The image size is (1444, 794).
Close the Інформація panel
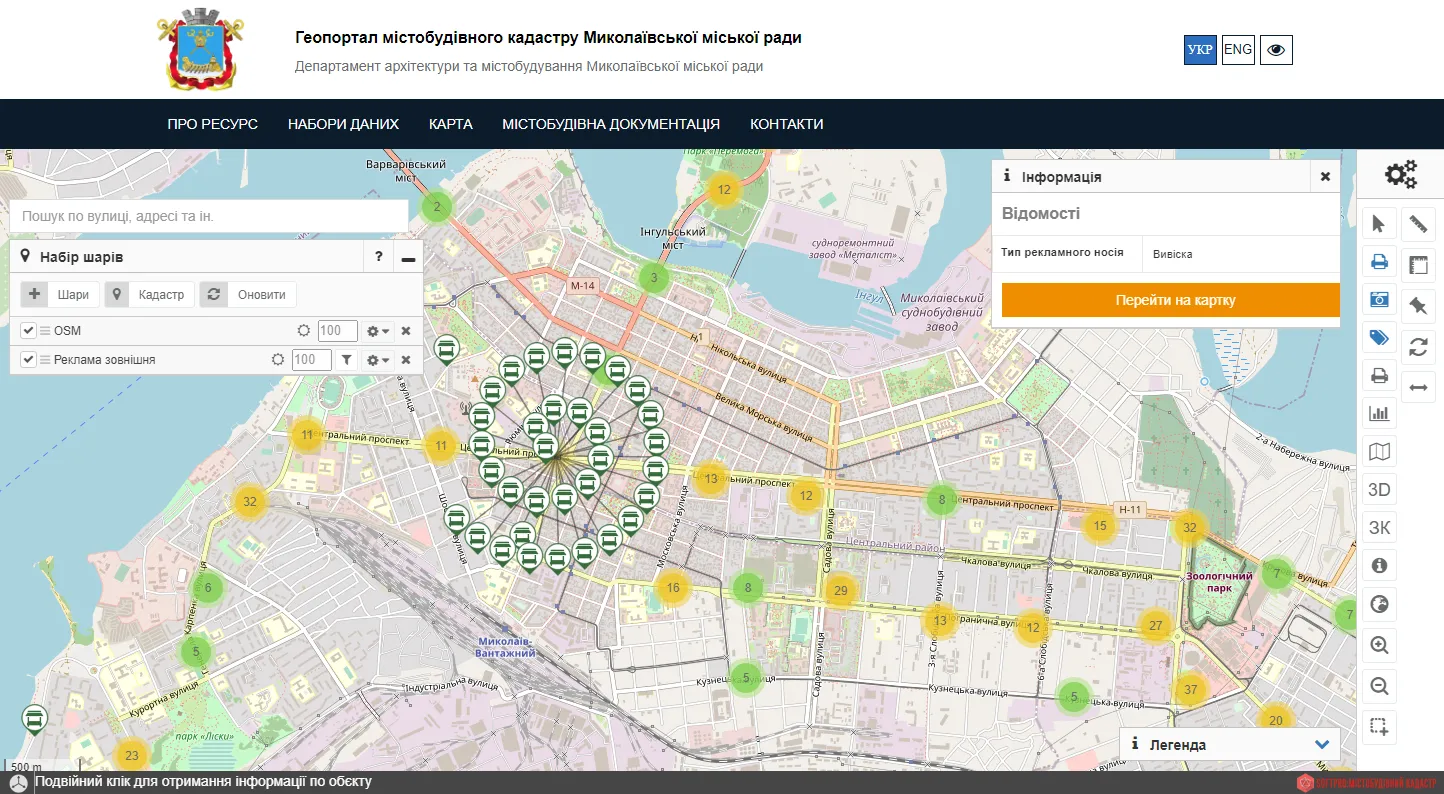click(x=1325, y=176)
